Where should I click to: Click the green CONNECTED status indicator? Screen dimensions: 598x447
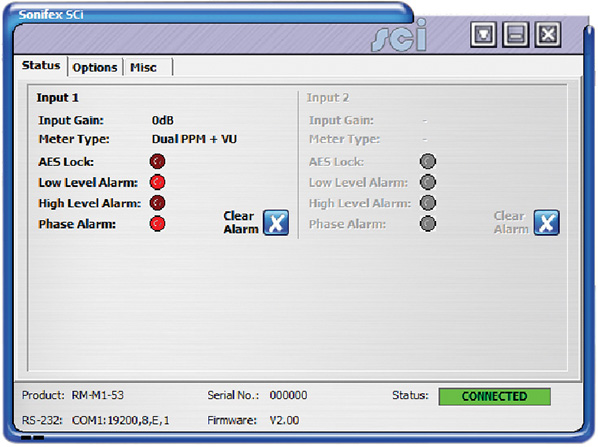tap(494, 396)
